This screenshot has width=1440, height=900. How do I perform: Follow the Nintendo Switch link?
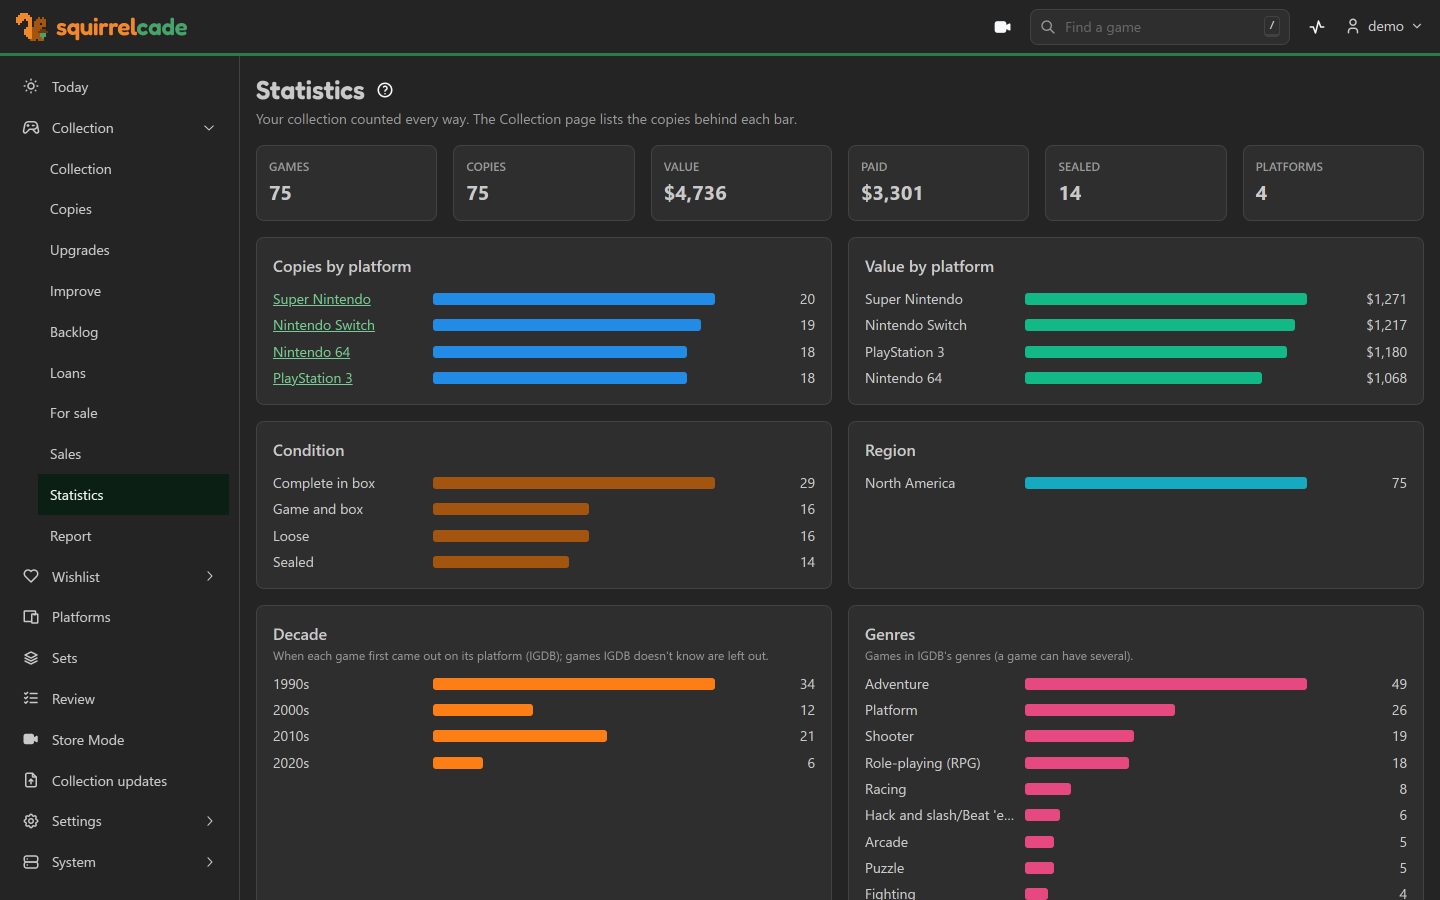(324, 325)
